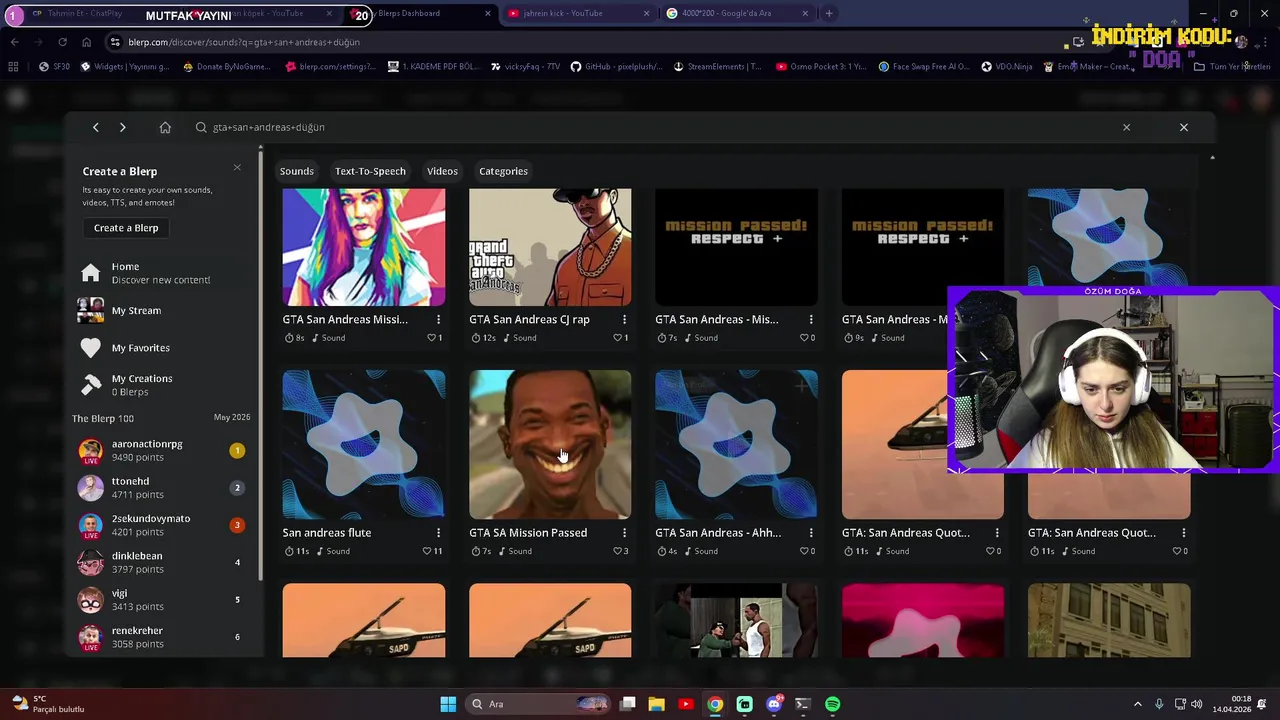Screen dimensions: 1280x720
Task: Open the terminal app on the taskbar
Action: click(x=803, y=704)
